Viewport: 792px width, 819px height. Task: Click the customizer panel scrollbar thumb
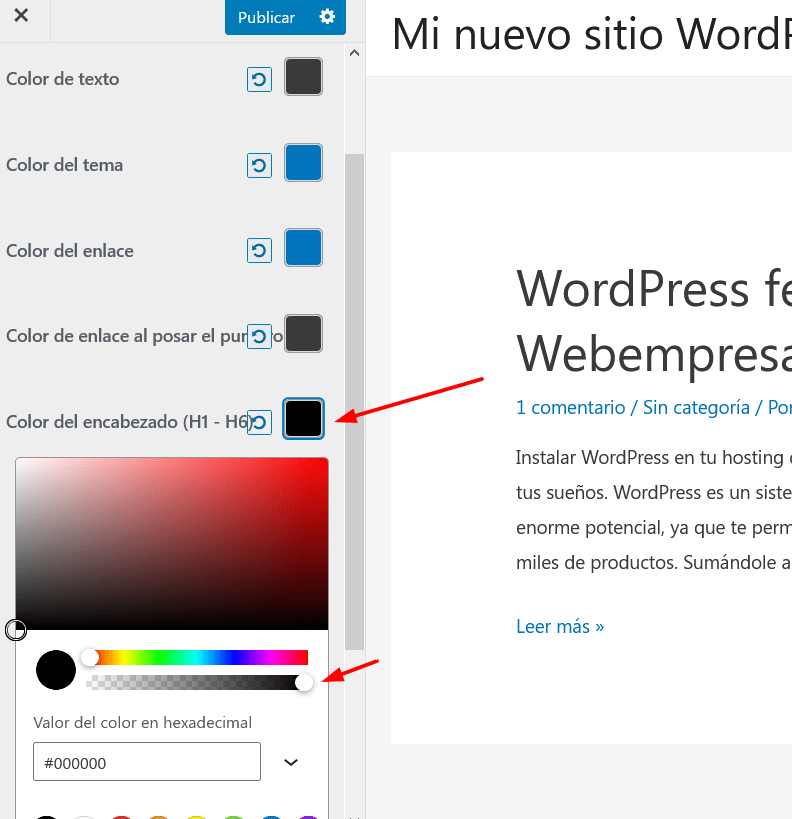[x=354, y=402]
